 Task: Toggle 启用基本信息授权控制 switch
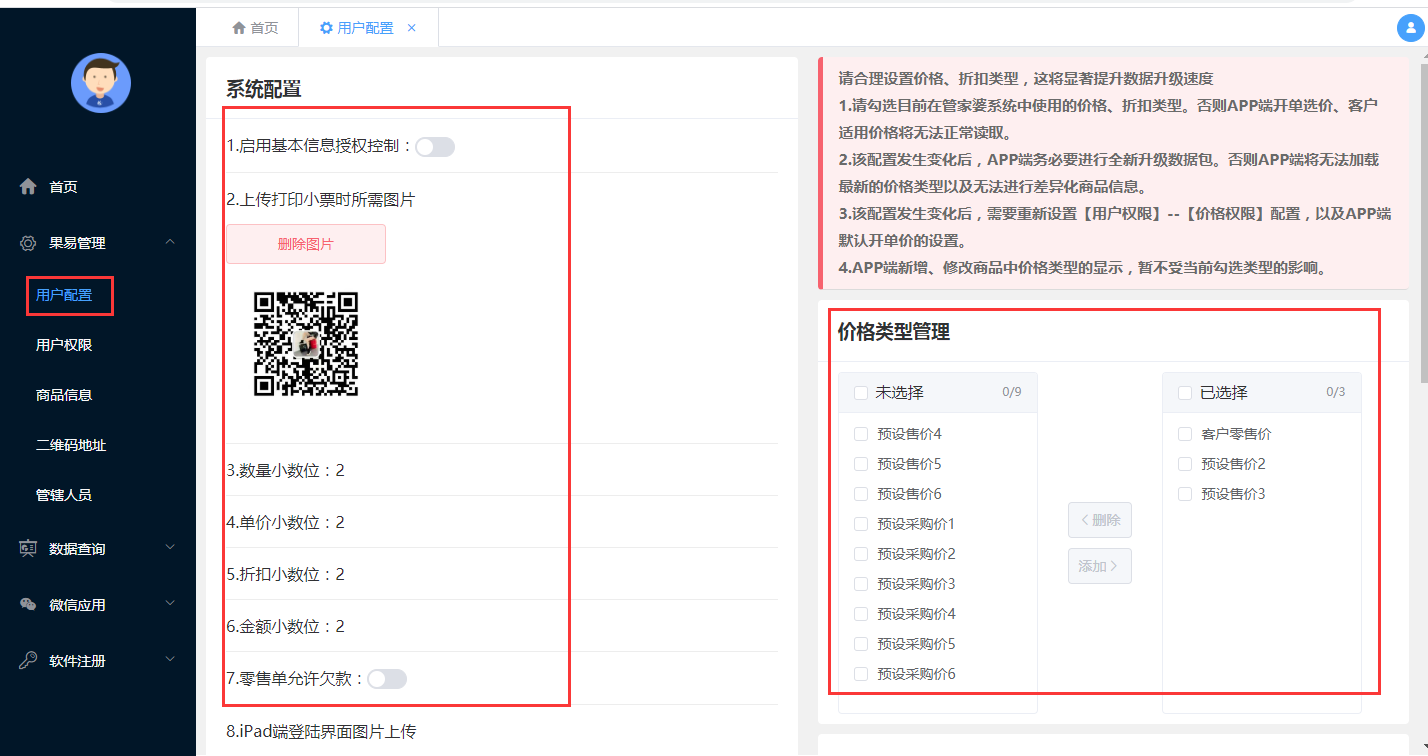(x=435, y=147)
